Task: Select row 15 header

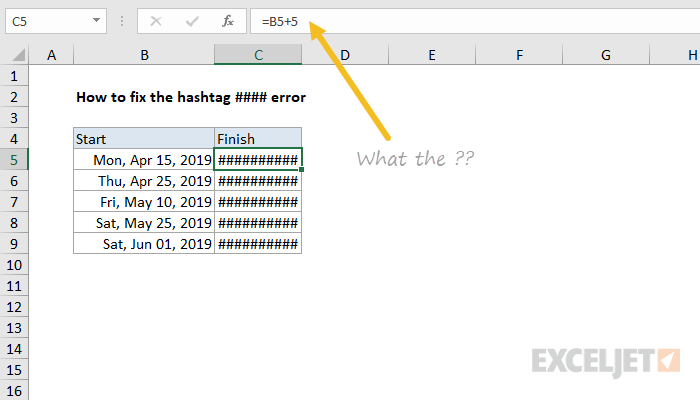Action: coord(14,370)
